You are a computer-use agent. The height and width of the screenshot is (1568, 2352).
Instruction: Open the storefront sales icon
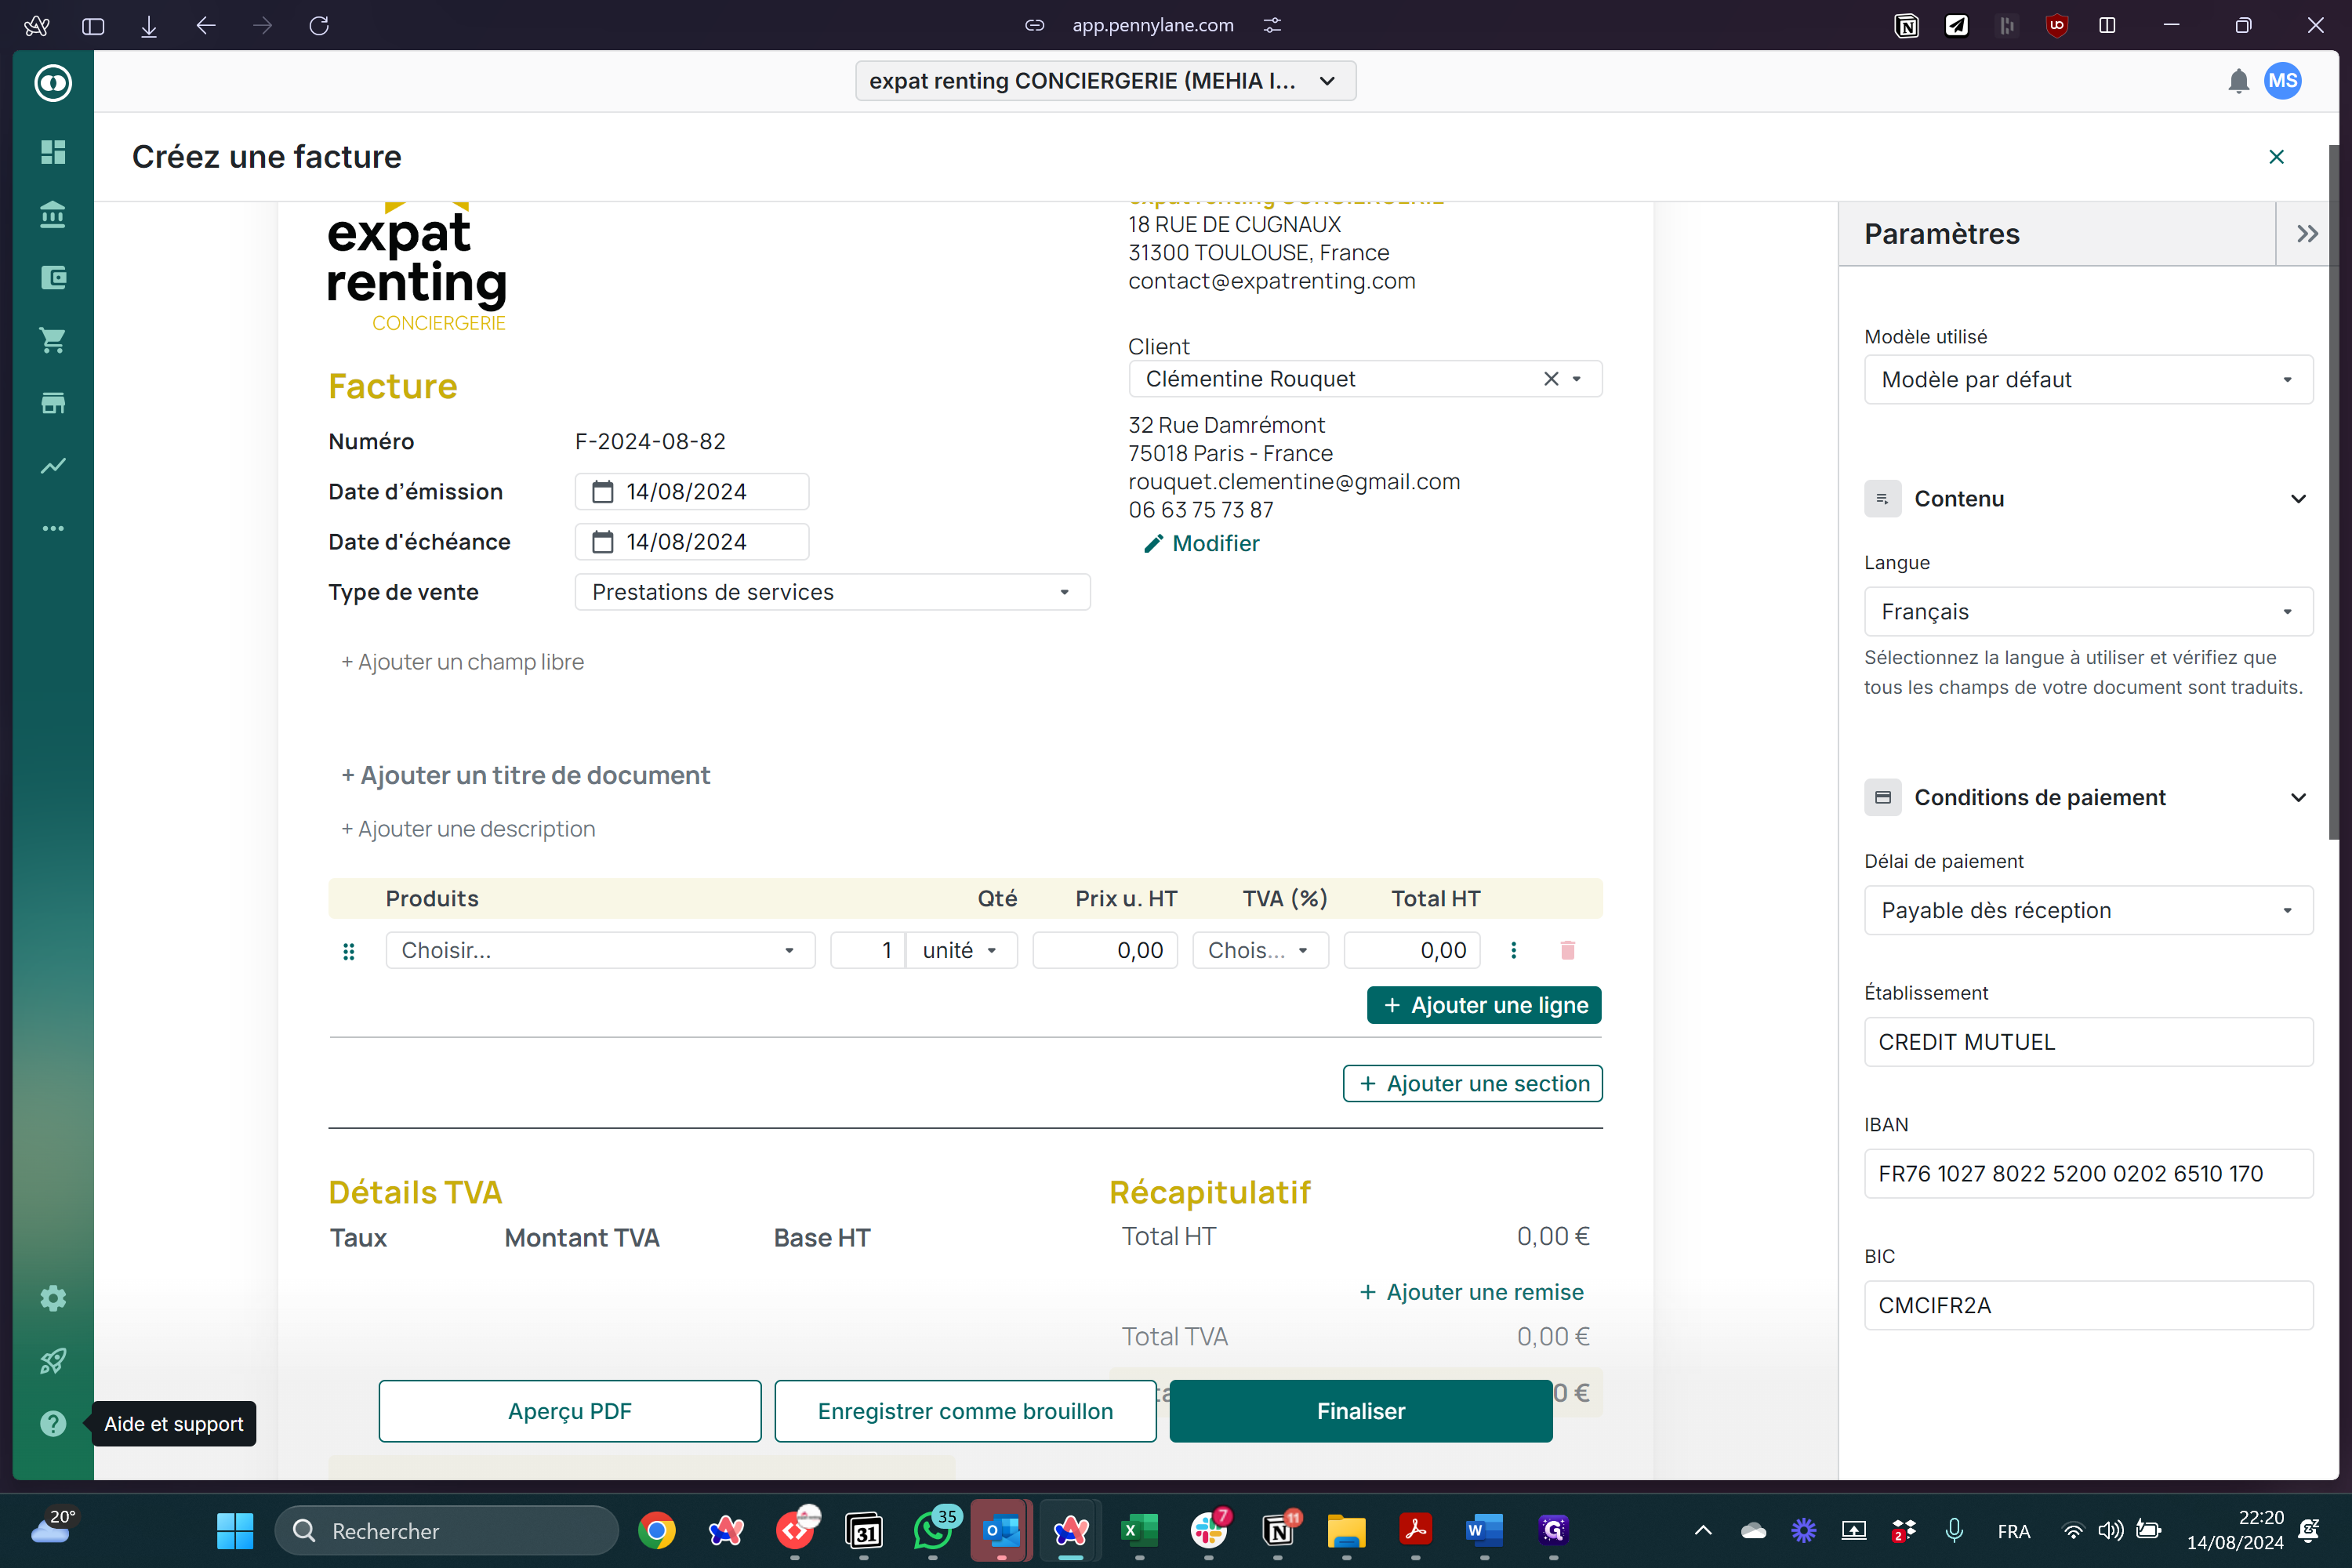tap(53, 403)
